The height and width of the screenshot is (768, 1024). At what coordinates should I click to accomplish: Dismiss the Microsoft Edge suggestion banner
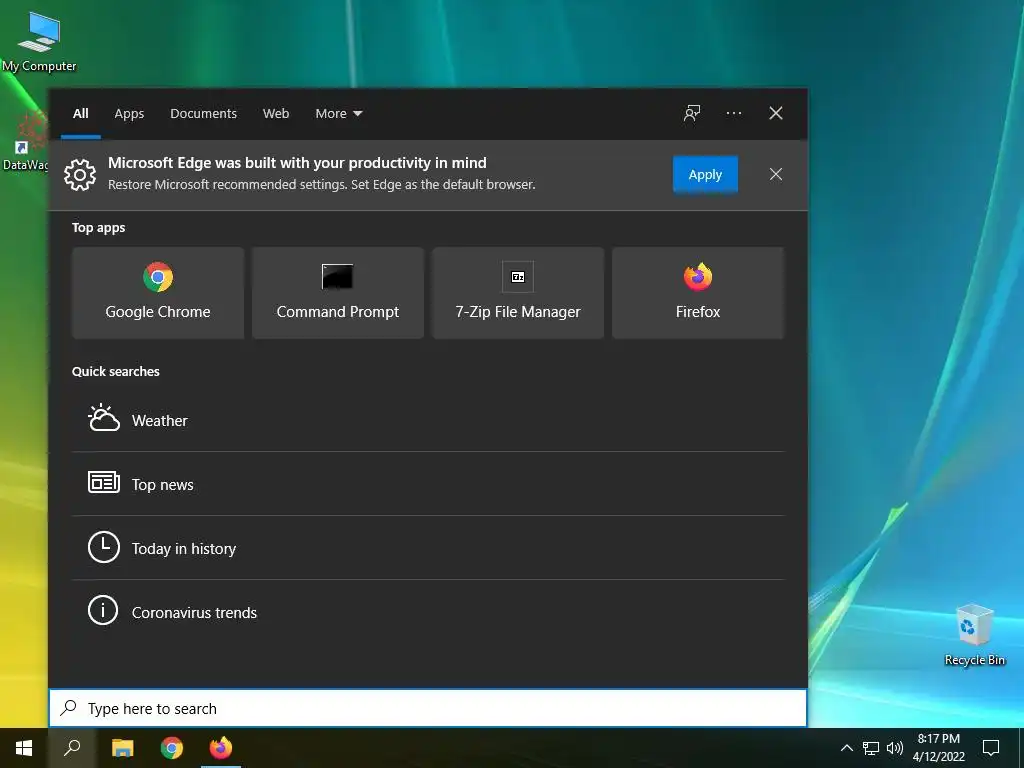click(x=775, y=174)
